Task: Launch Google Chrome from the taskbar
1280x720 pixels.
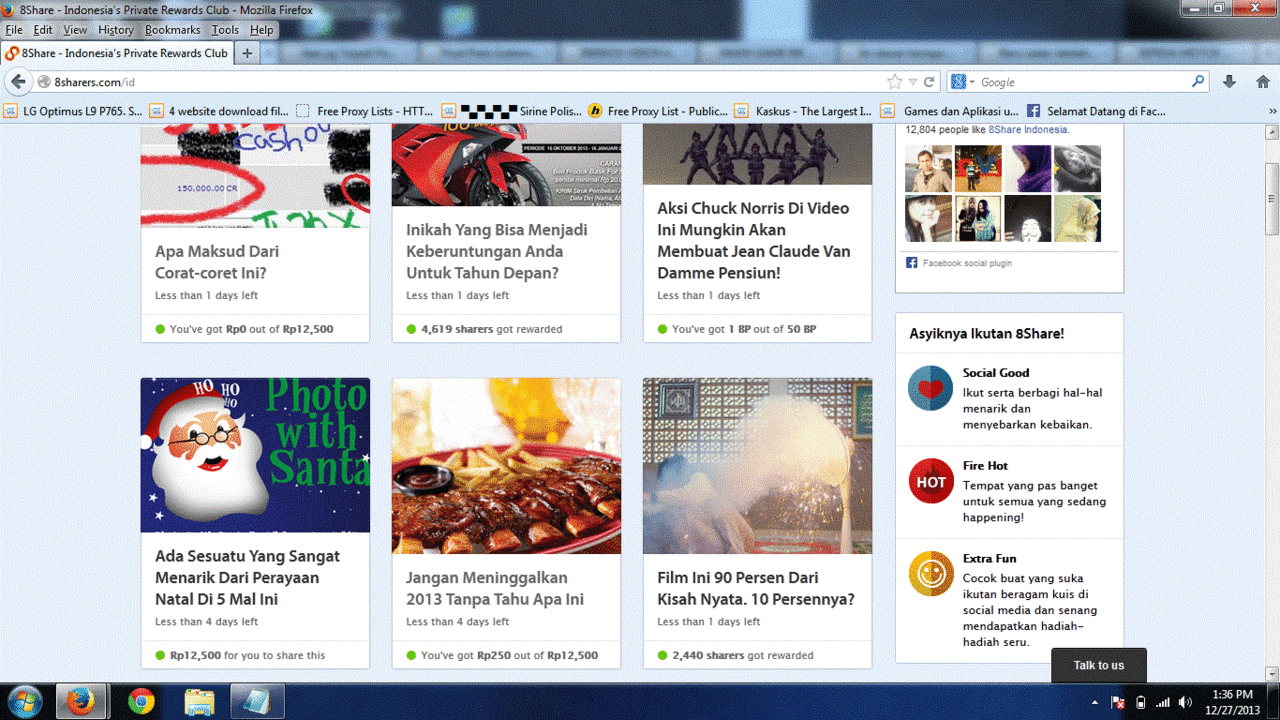Action: [141, 701]
